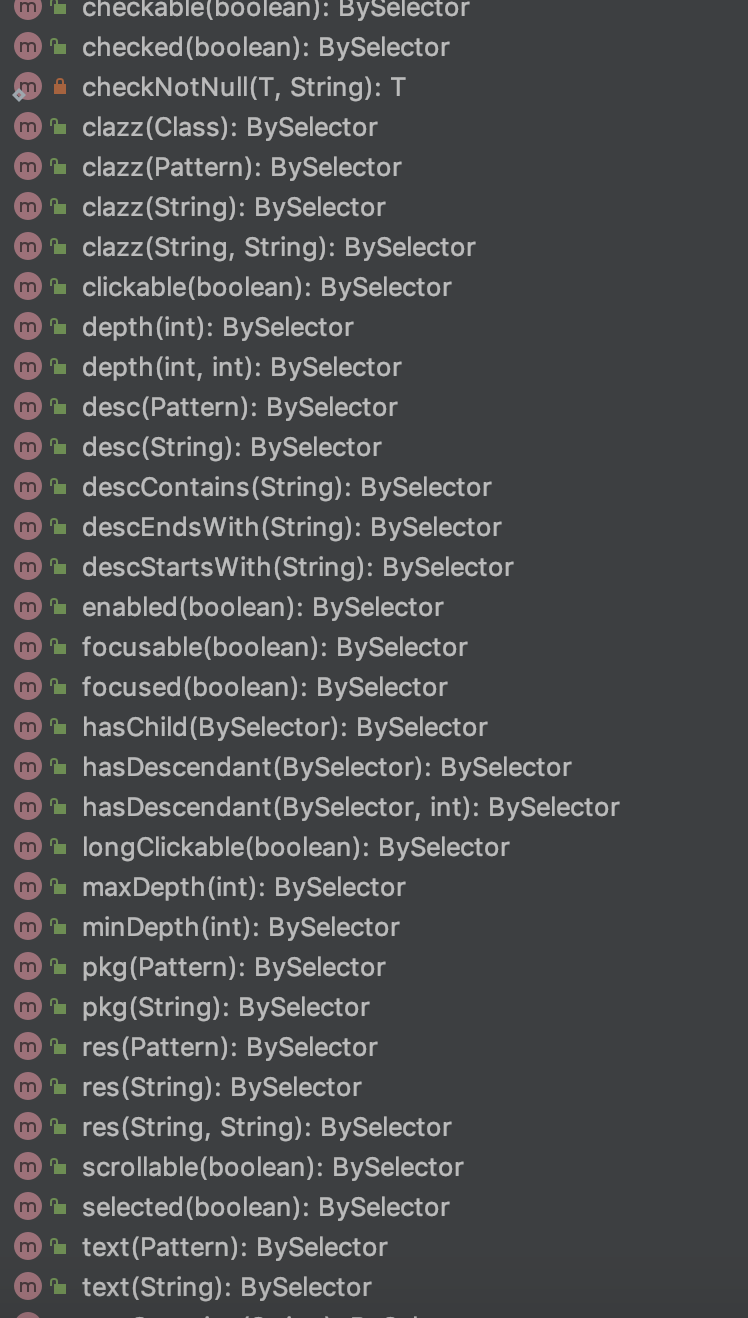Select res(String, String) method

tap(266, 1127)
